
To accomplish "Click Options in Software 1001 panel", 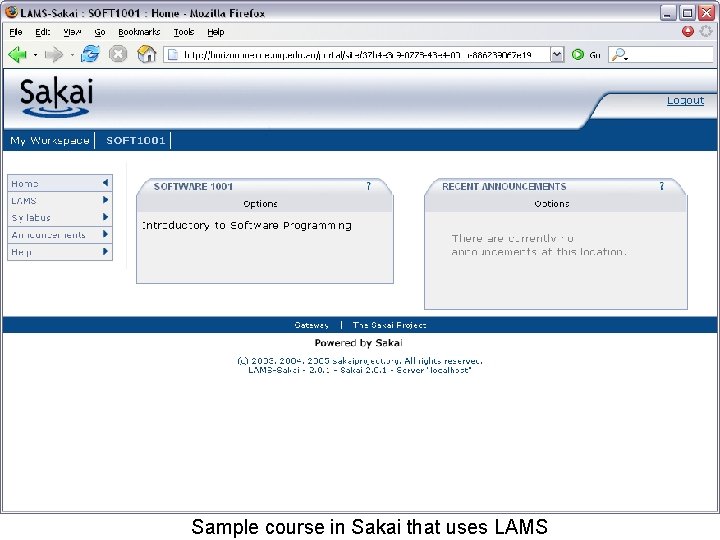I will pos(260,203).
